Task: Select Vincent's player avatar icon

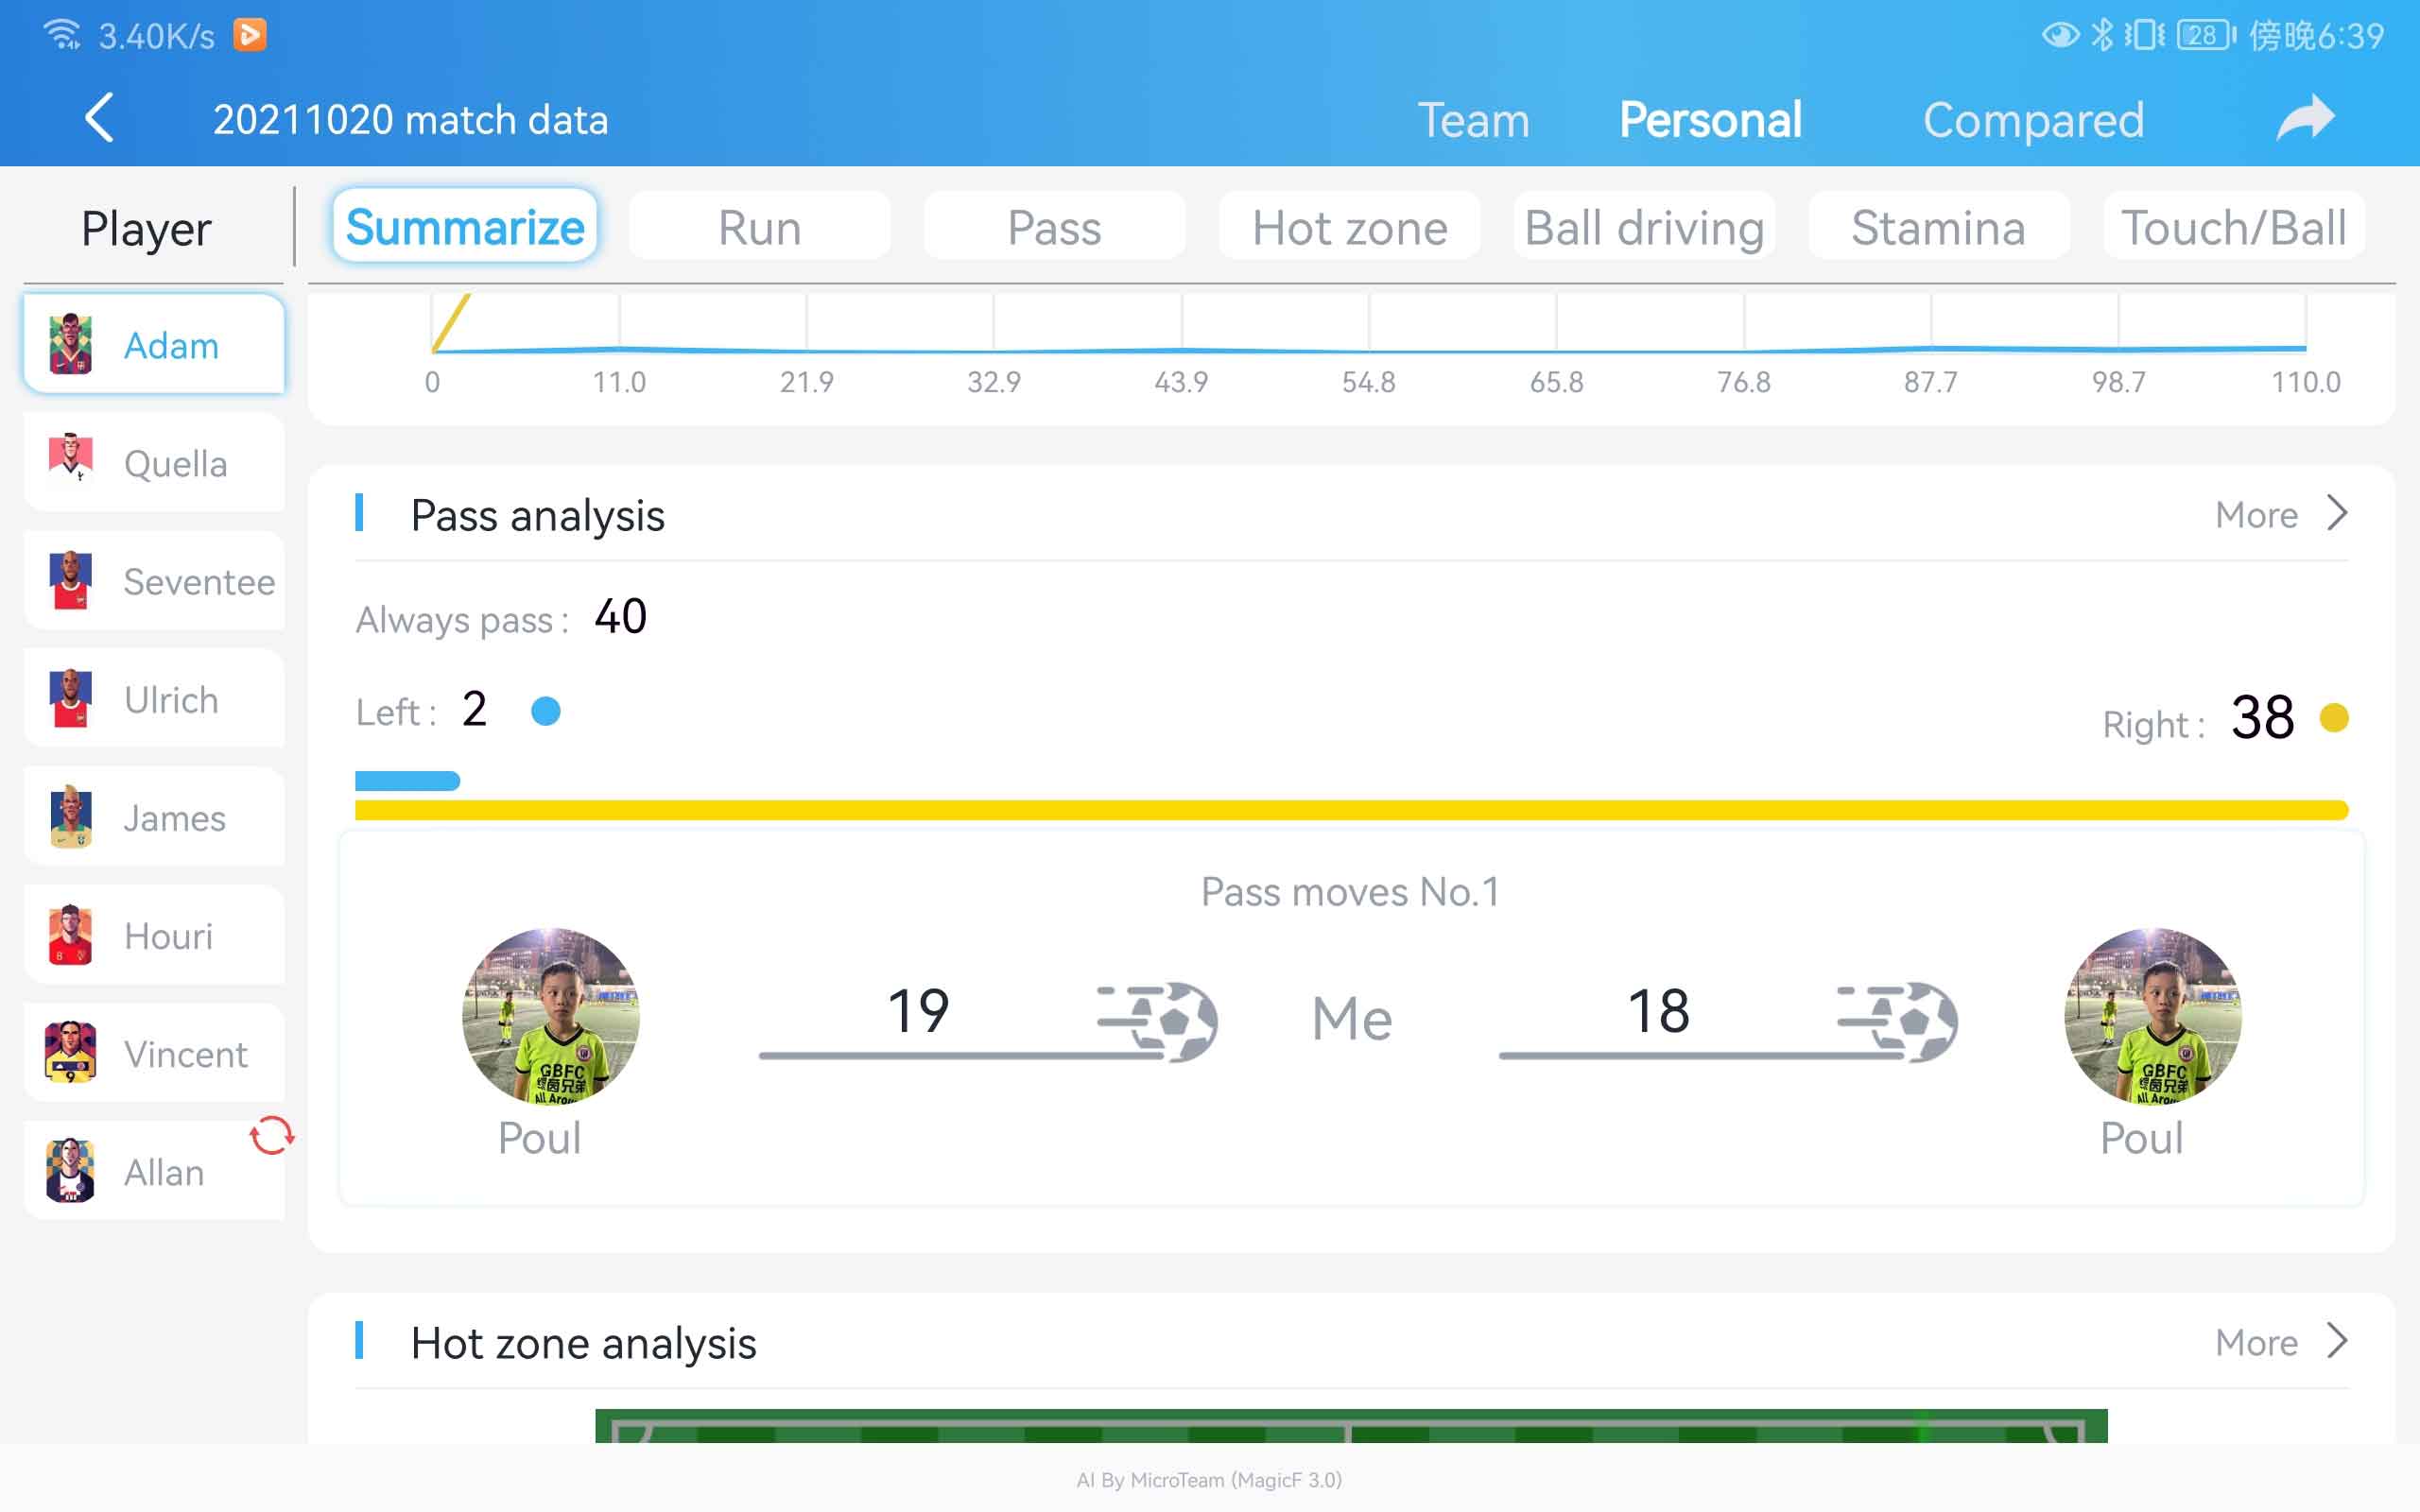Action: click(x=71, y=1053)
